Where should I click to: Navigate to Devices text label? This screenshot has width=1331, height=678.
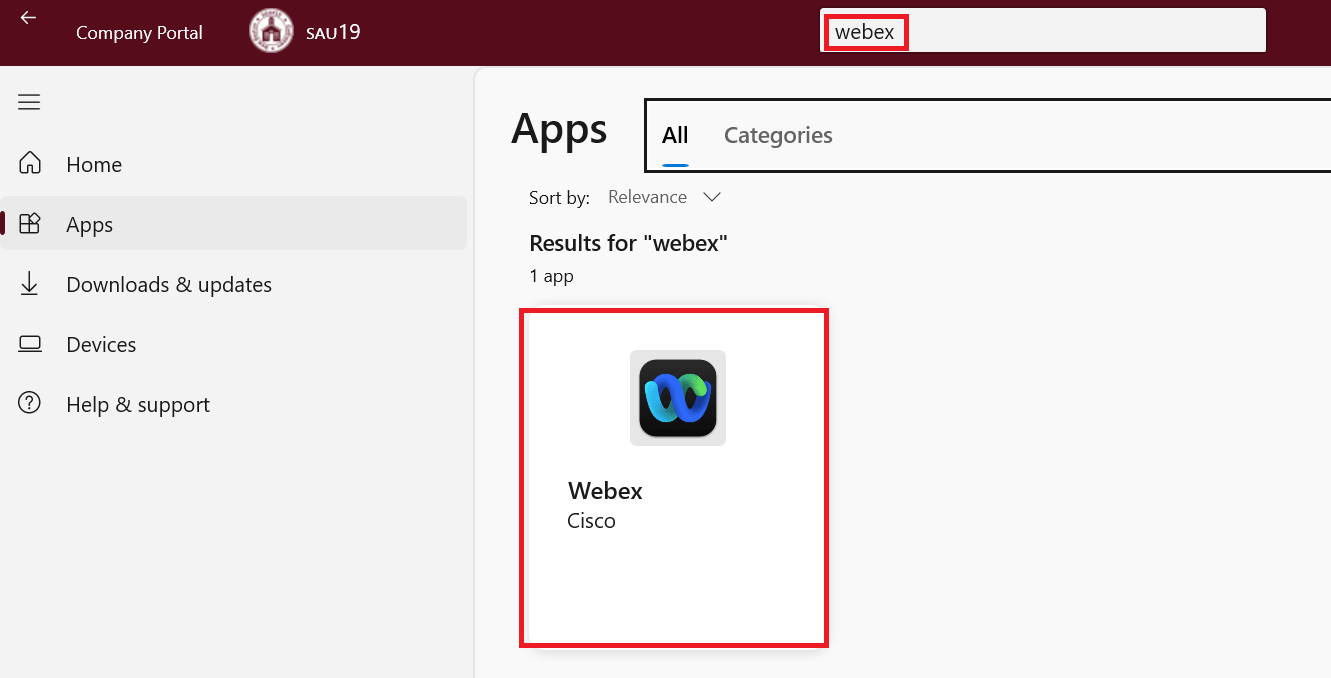(x=101, y=345)
